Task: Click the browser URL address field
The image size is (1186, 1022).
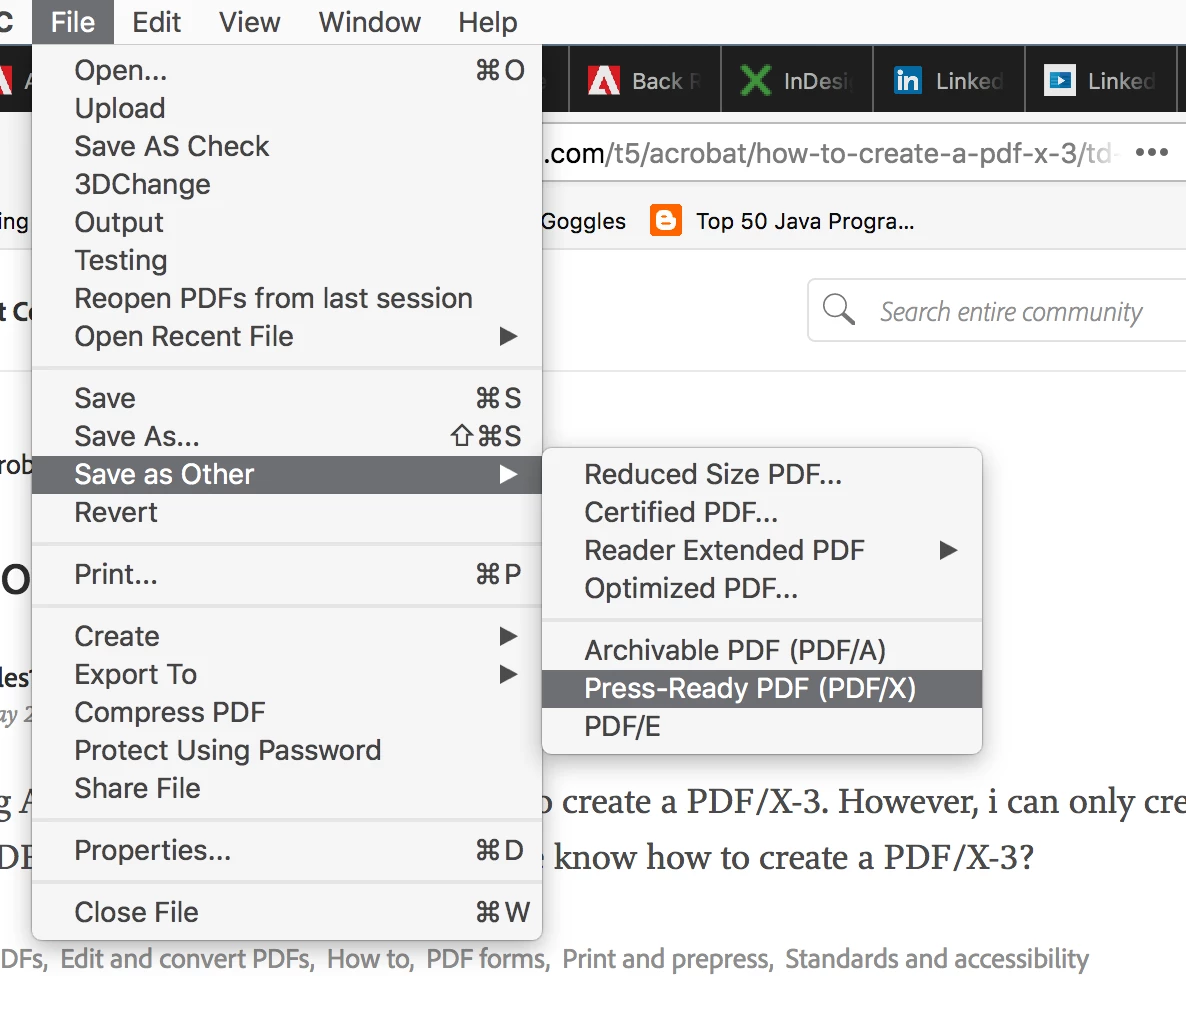Action: point(832,154)
